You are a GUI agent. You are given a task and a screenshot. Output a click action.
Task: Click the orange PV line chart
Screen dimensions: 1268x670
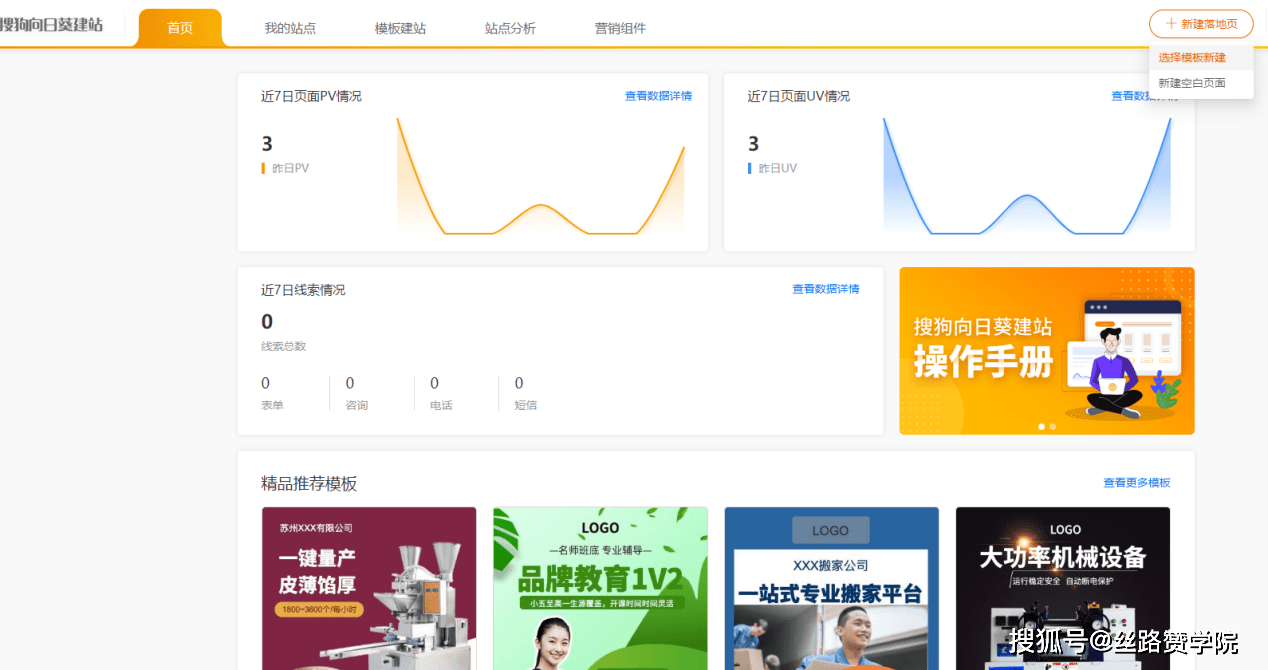point(541,176)
